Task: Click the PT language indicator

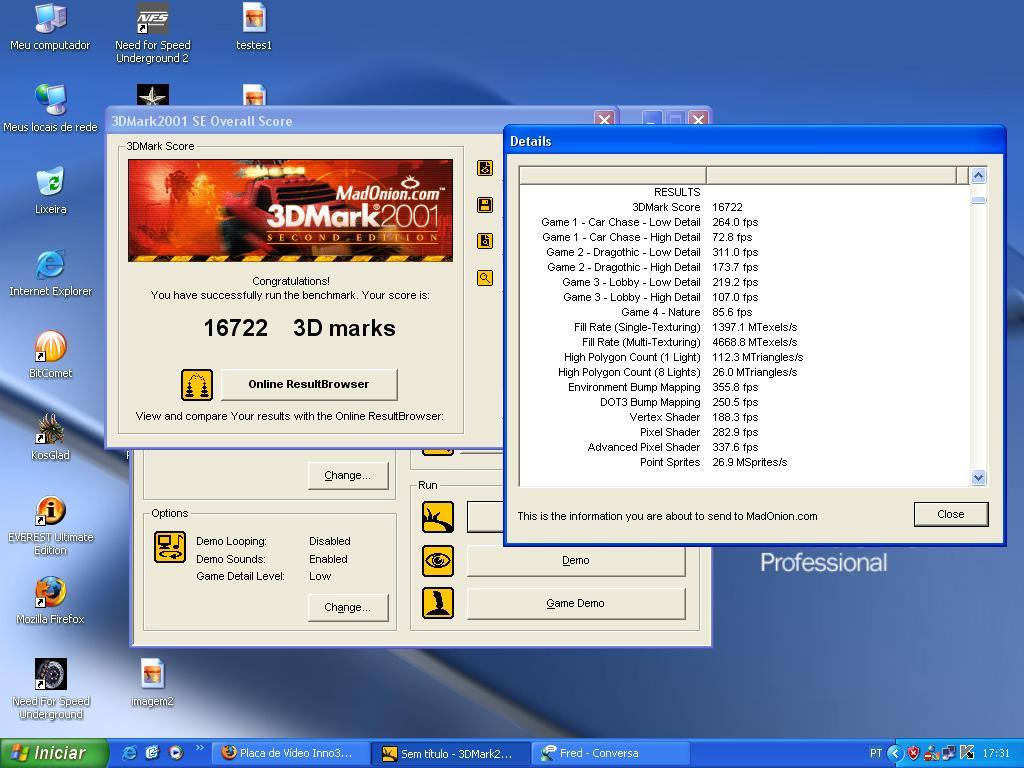Action: pyautogui.click(x=875, y=753)
